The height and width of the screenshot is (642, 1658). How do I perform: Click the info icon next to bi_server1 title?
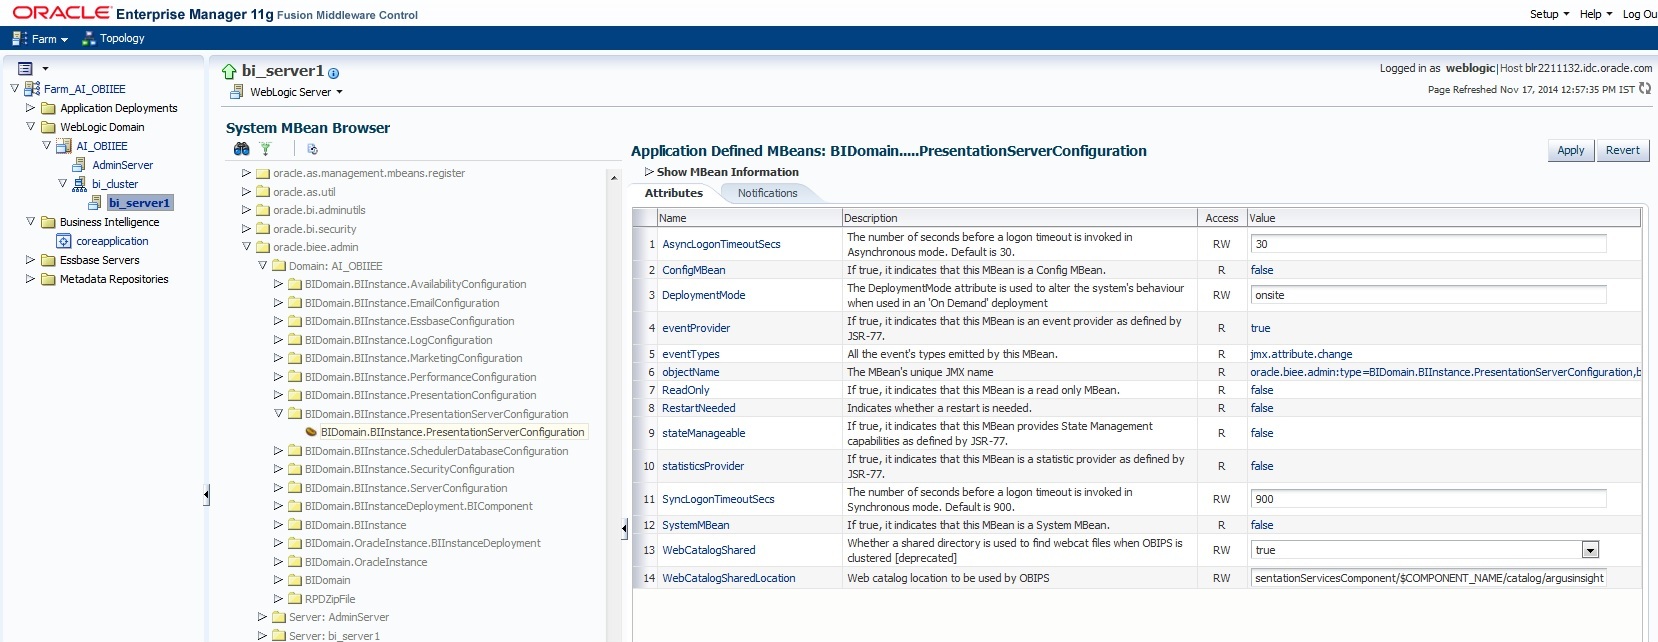point(333,73)
